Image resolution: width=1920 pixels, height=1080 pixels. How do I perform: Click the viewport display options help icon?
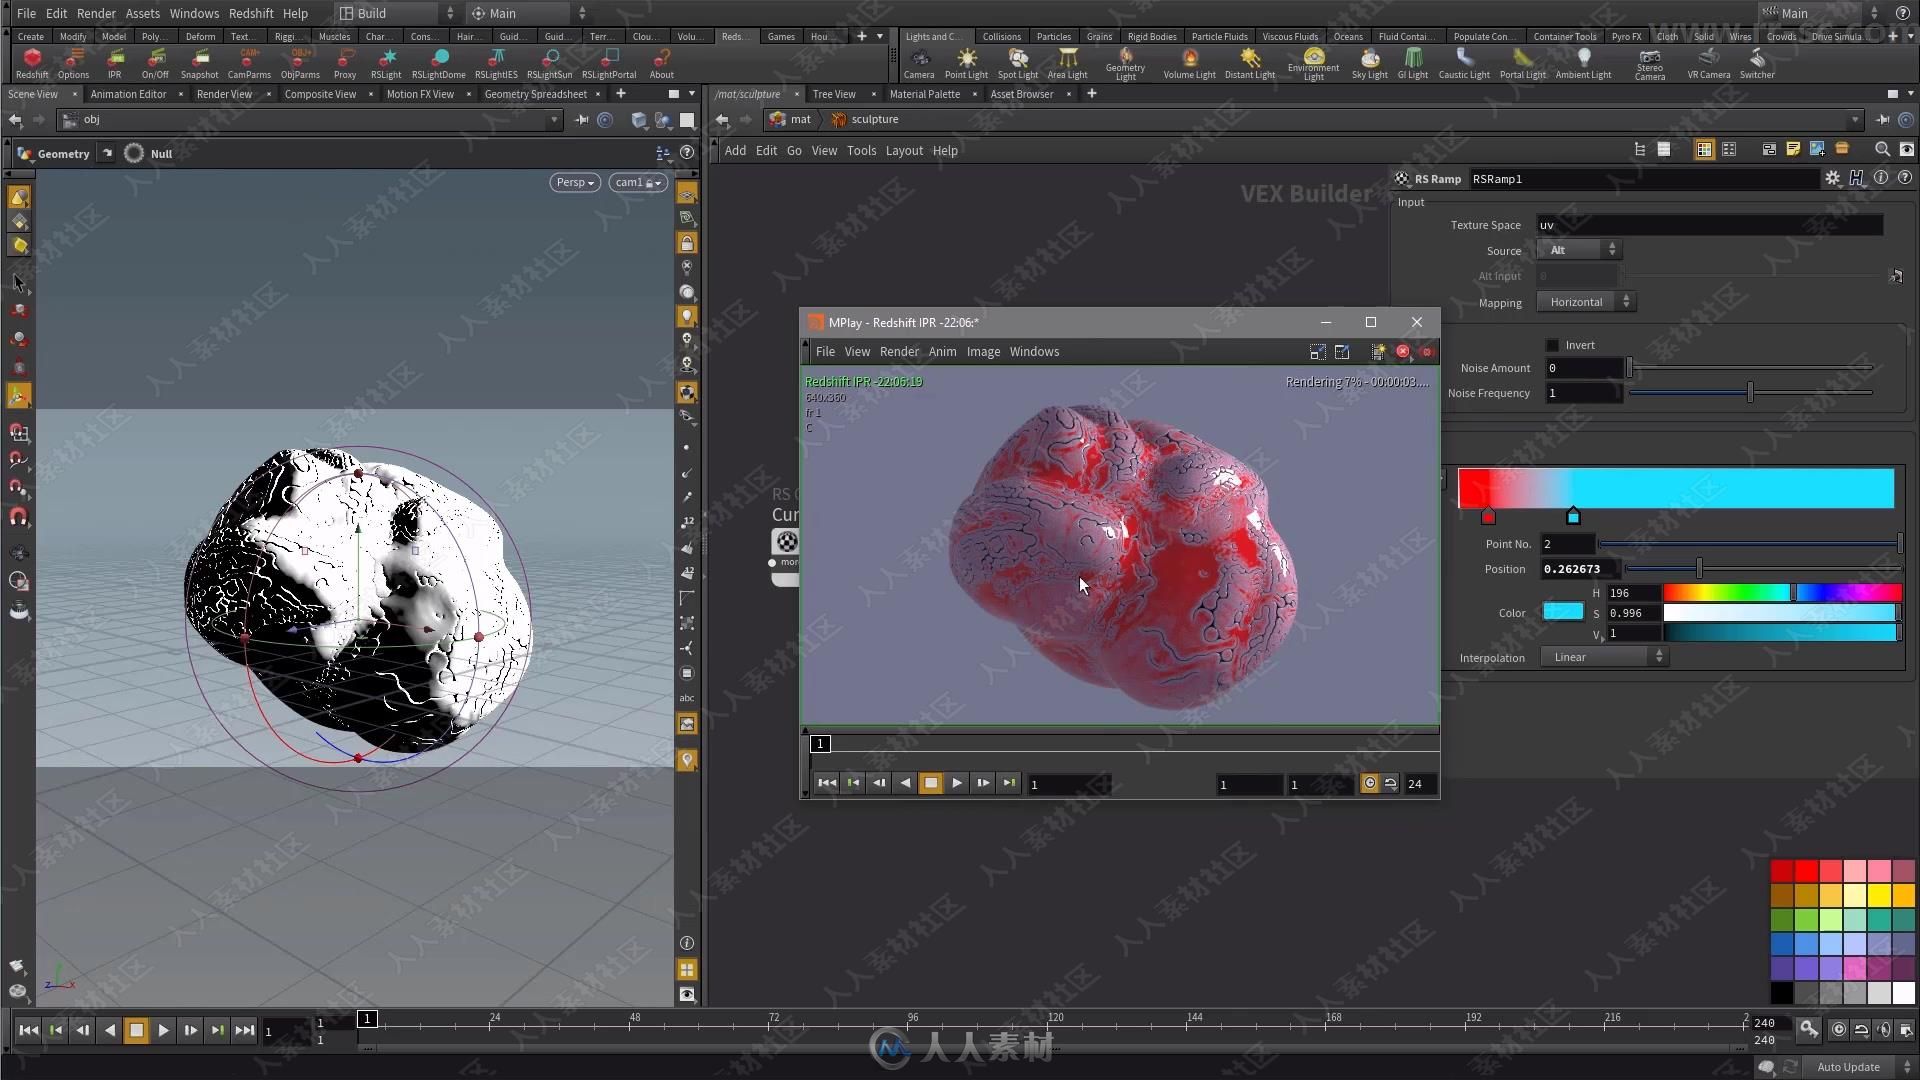click(x=687, y=153)
